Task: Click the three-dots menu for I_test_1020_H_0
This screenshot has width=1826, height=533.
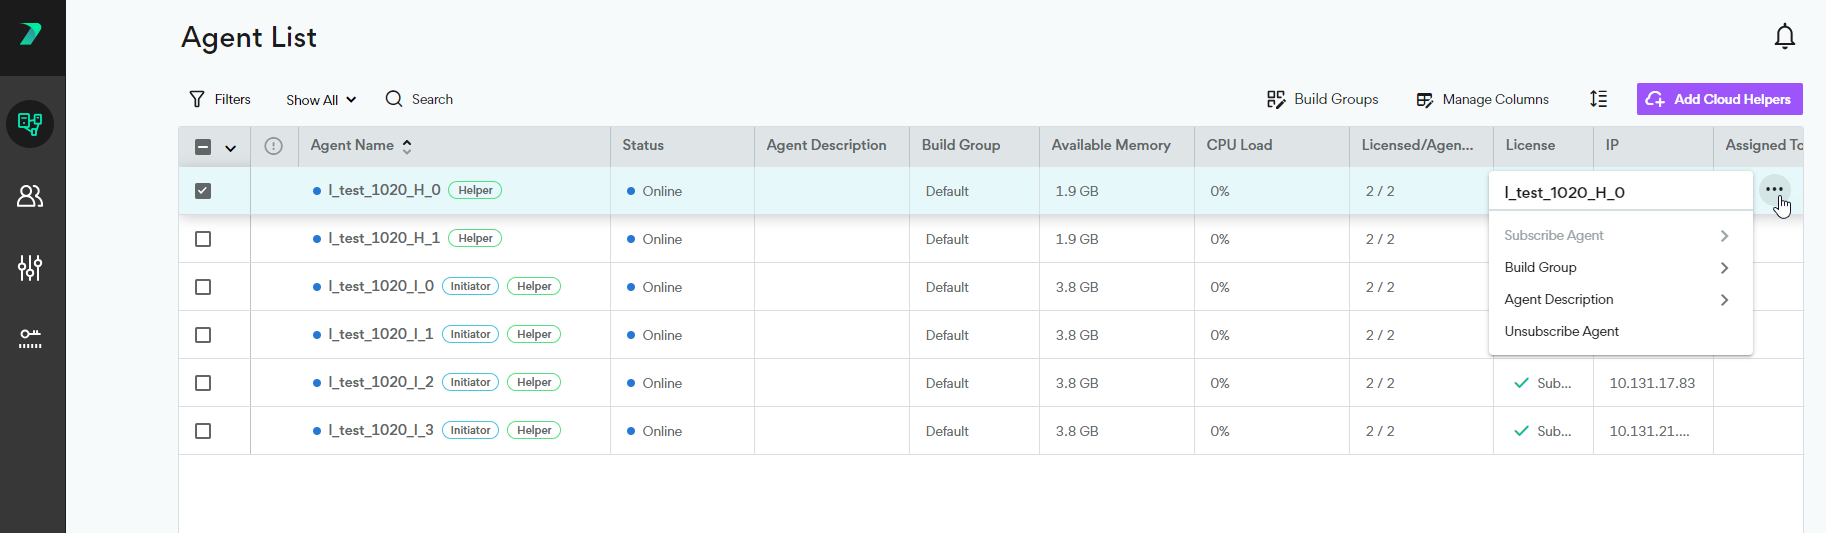Action: point(1774,189)
